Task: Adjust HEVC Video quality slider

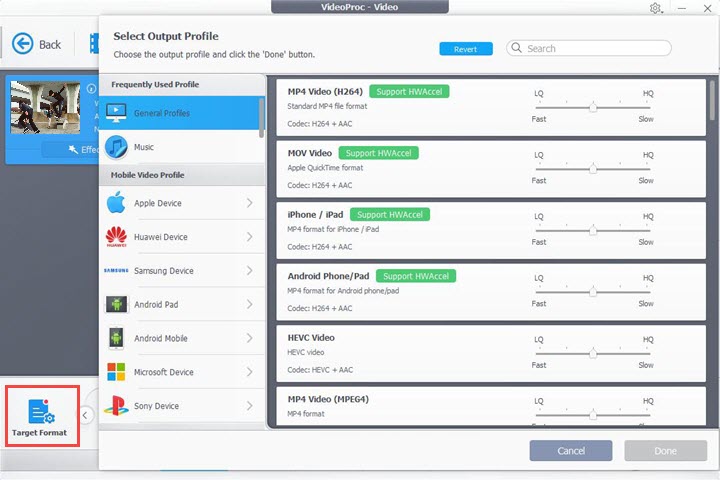Action: coord(593,354)
